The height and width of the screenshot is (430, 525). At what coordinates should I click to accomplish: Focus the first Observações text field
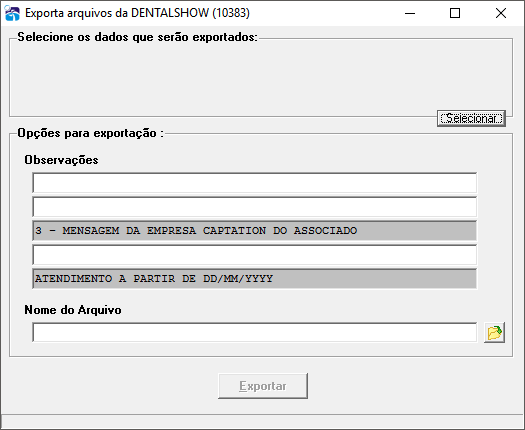pyautogui.click(x=254, y=183)
